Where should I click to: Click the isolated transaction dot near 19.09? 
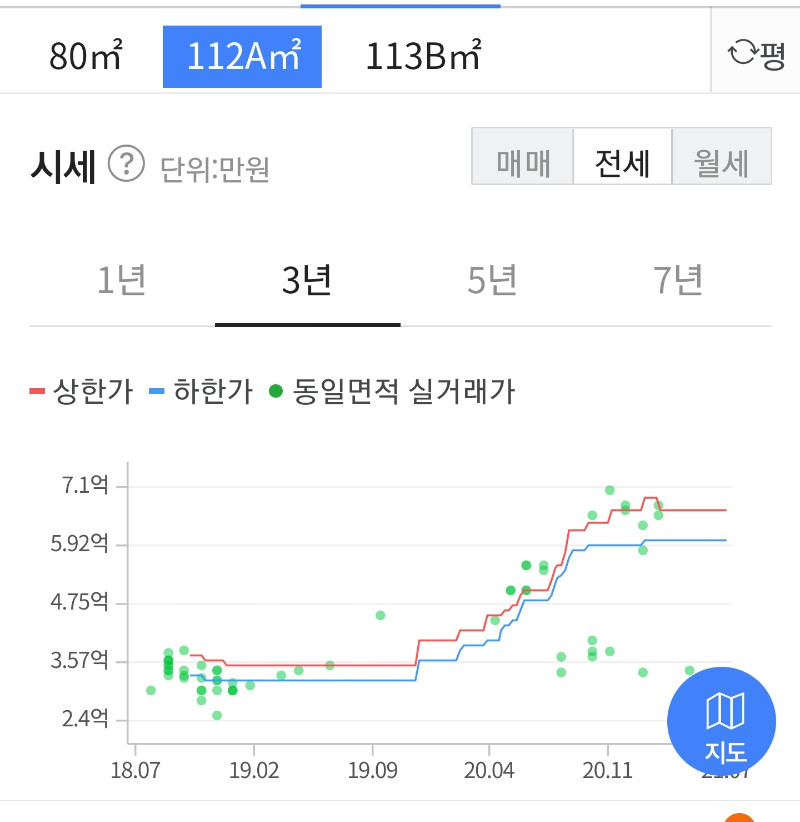tap(381, 615)
